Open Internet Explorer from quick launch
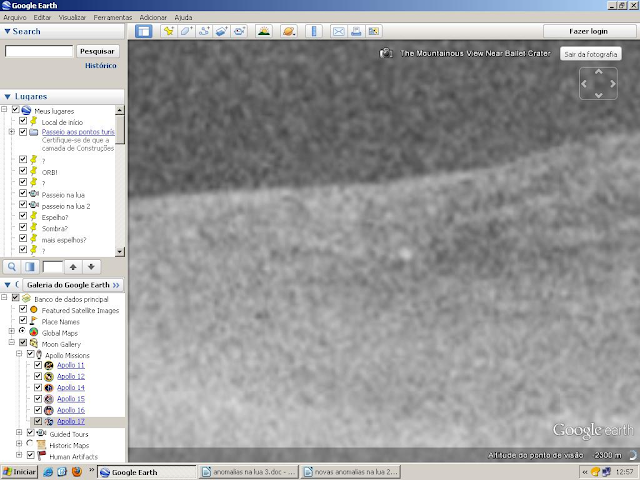 pyautogui.click(x=48, y=472)
